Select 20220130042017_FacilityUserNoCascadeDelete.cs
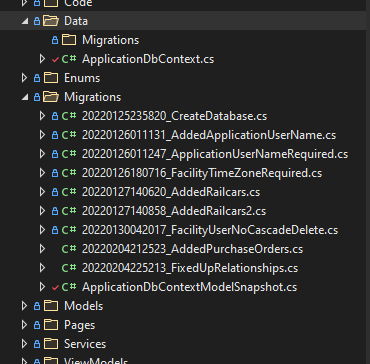The height and width of the screenshot is (364, 370). (210, 230)
